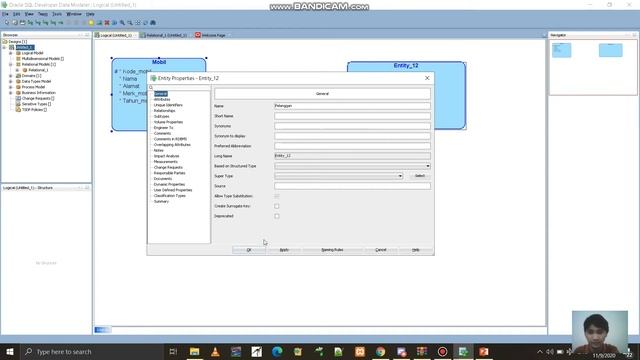Open the Edit menu
This screenshot has width=640, height=360.
click(x=17, y=14)
